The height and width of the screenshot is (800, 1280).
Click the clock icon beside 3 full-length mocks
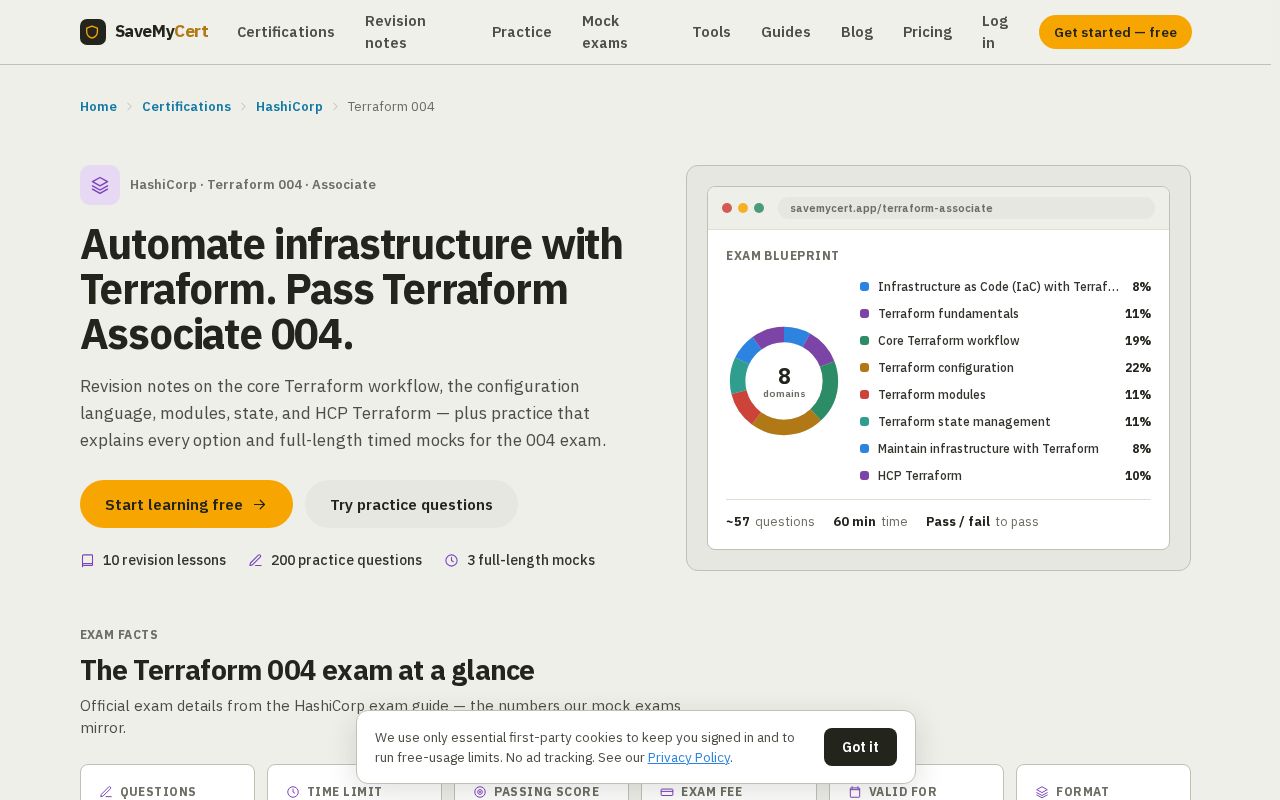[451, 560]
